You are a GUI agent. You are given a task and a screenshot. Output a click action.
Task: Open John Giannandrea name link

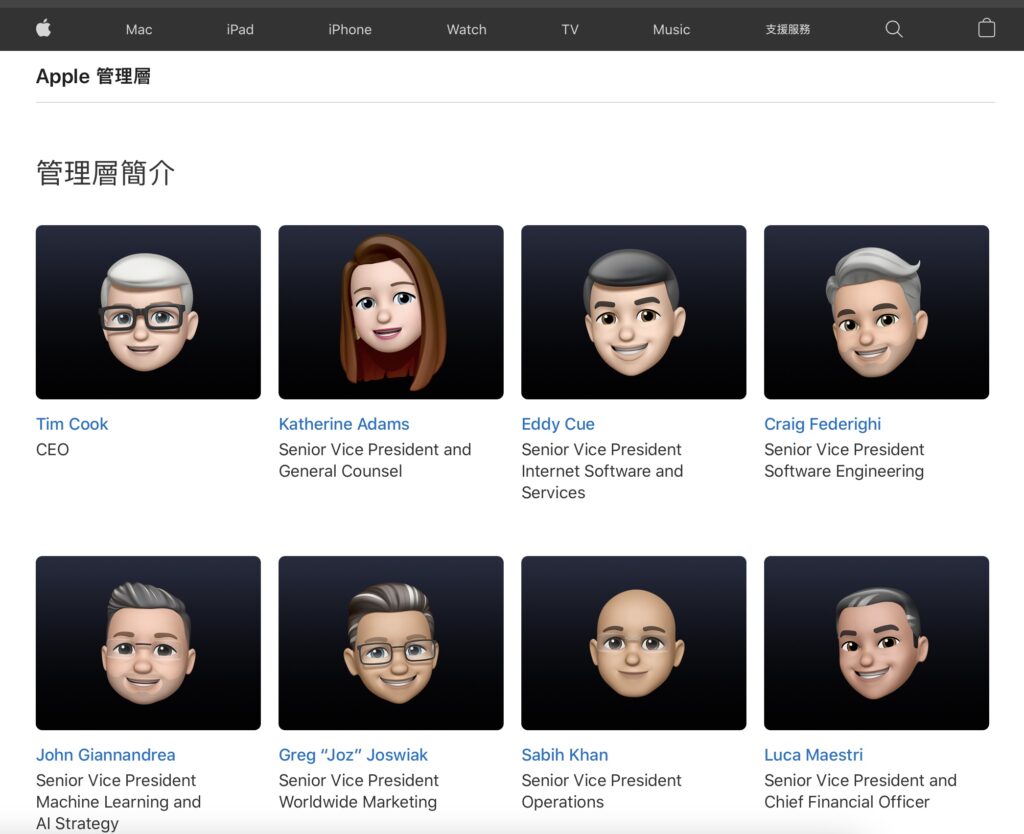click(x=105, y=755)
